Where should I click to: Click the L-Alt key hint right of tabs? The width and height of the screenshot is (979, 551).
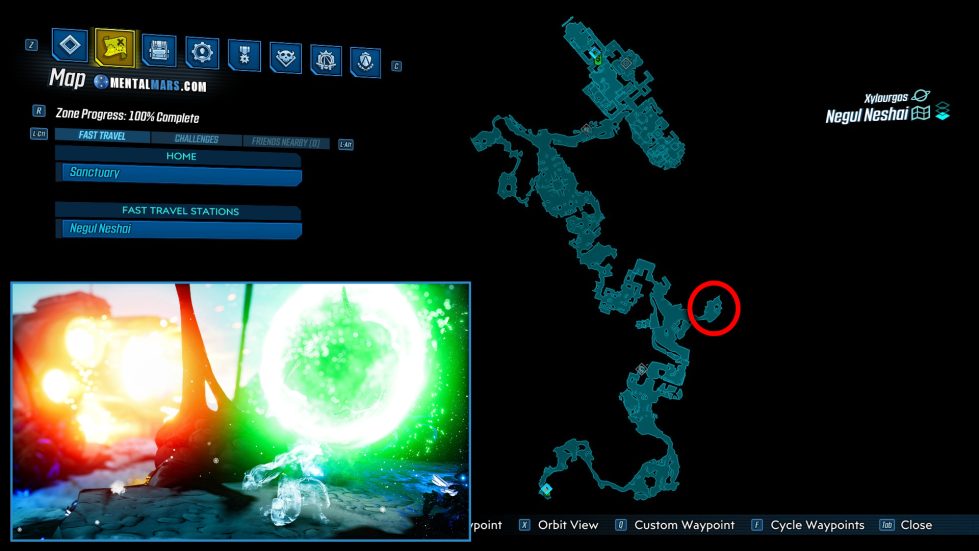click(x=345, y=144)
